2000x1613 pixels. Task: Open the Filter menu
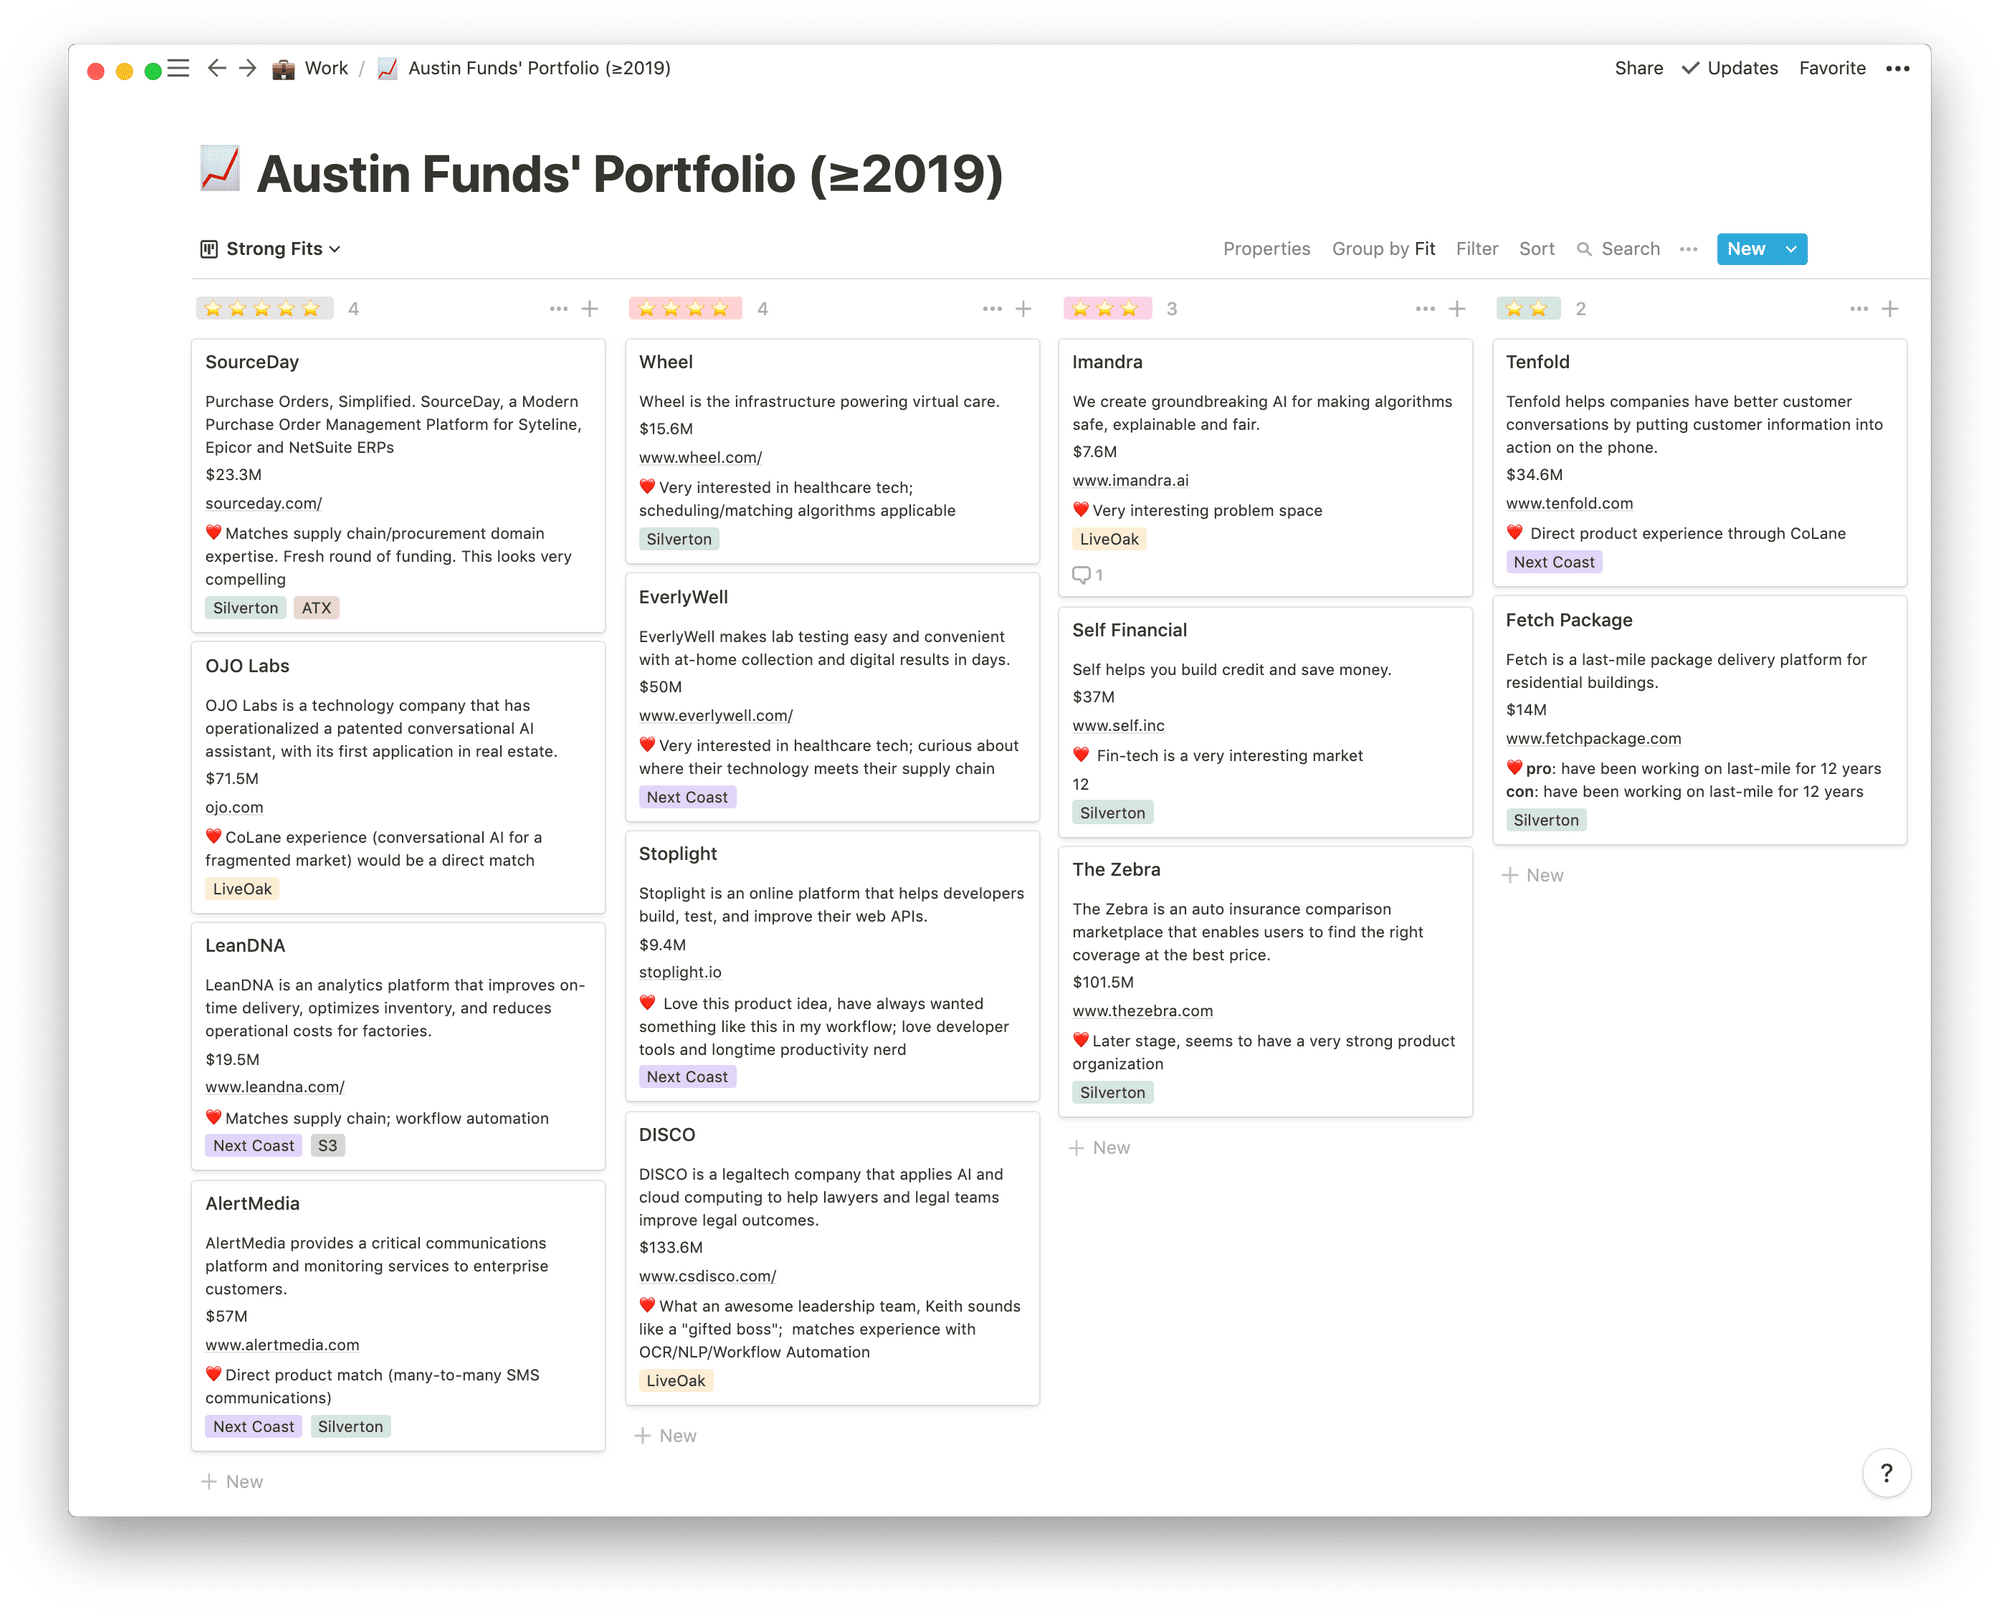point(1477,249)
